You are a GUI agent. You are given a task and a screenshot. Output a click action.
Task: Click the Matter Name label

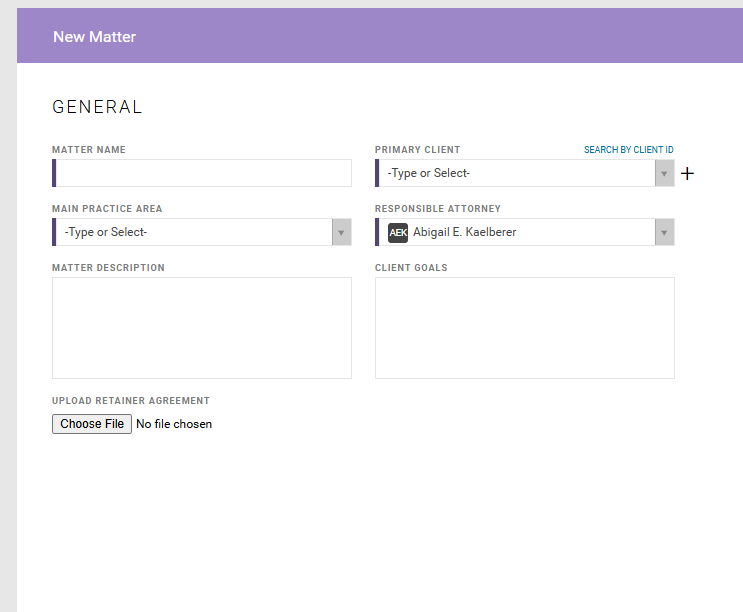point(89,150)
